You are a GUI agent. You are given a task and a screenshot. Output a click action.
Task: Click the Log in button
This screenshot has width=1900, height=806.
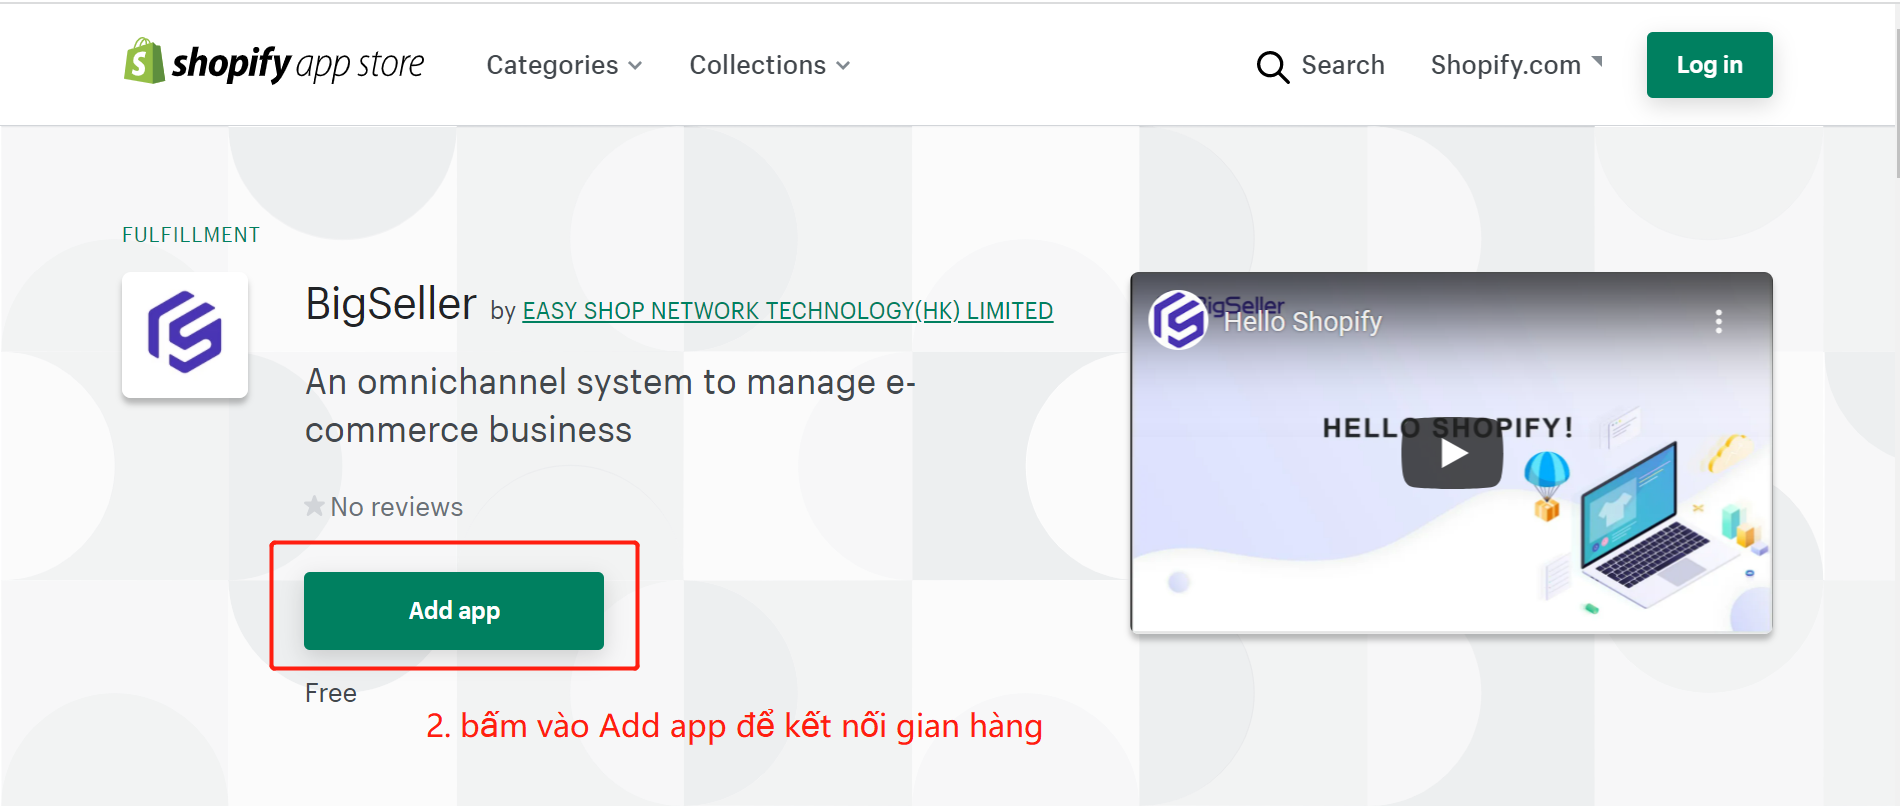point(1709,65)
